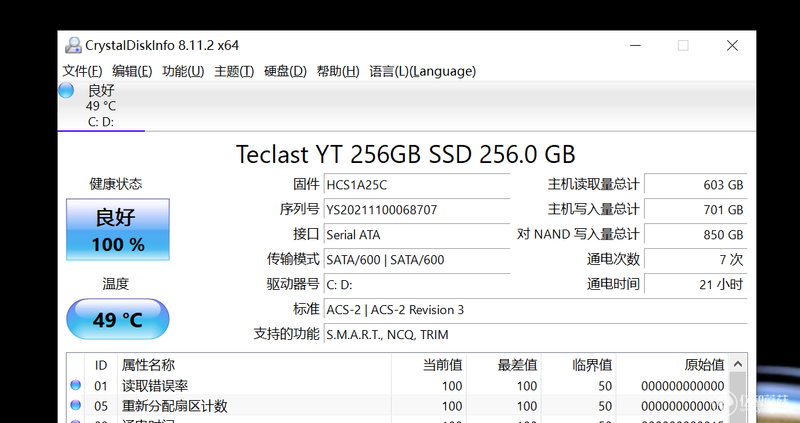Image resolution: width=800 pixels, height=423 pixels.
Task: Select the C: D: disk tab
Action: [101, 106]
